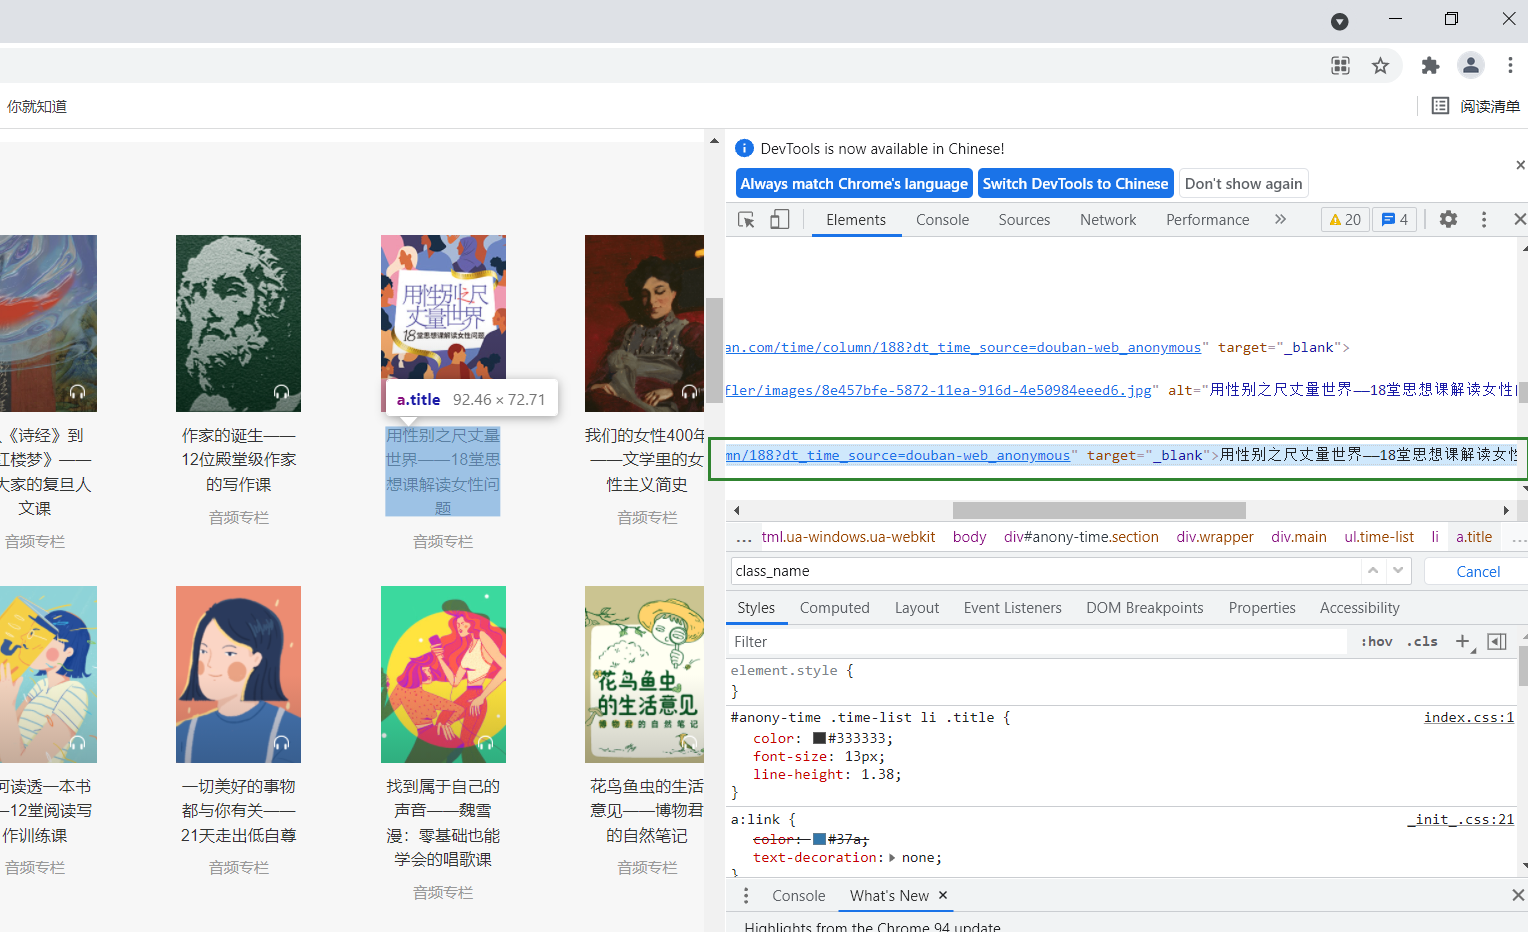The image size is (1528, 932).
Task: Open the DevTools customize (three-dot) menu
Action: click(1484, 219)
